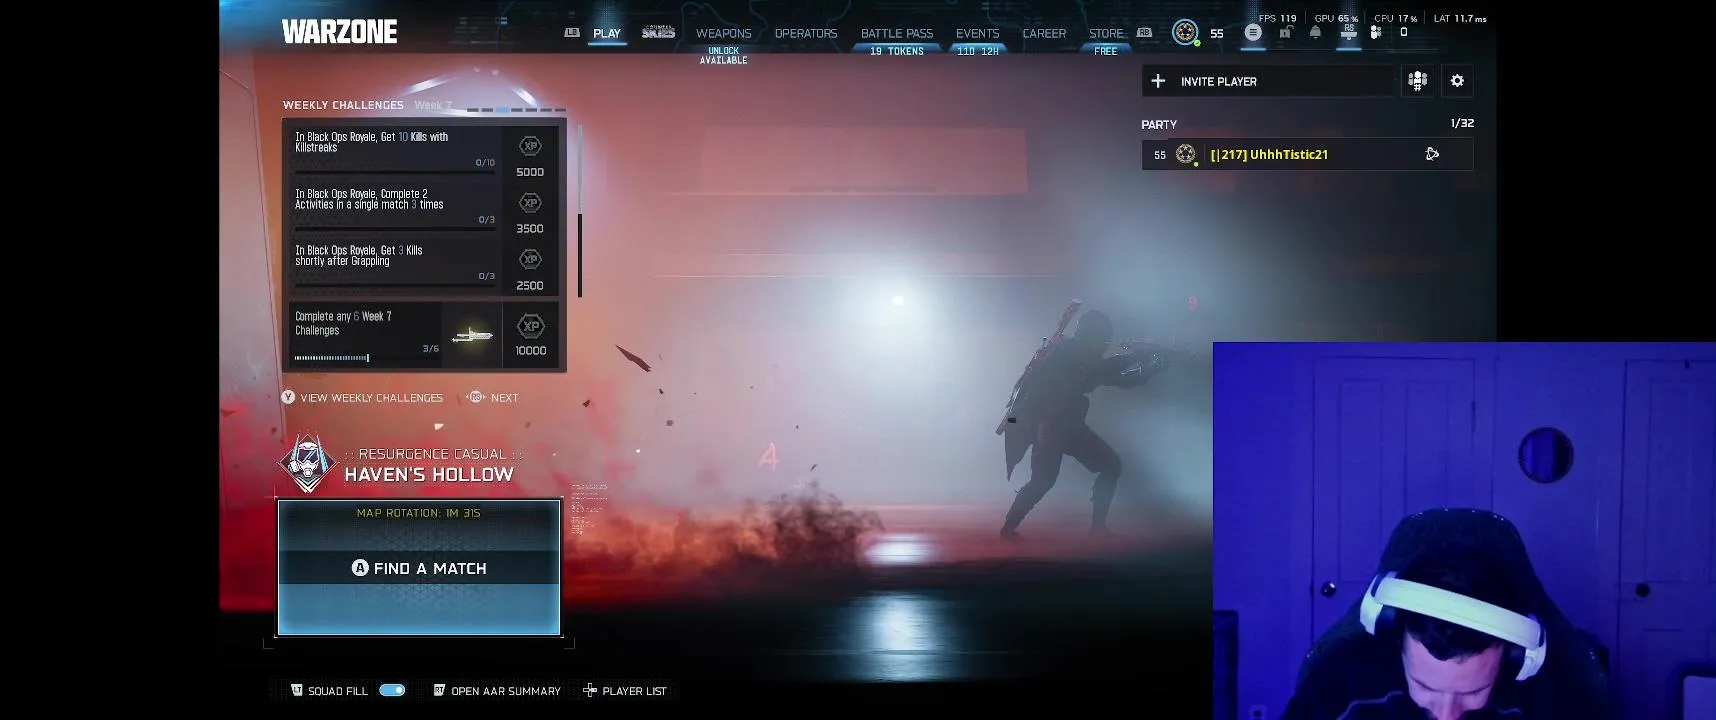Click the Killstreaks 0/10 progress bar
The height and width of the screenshot is (720, 1716).
click(x=395, y=171)
